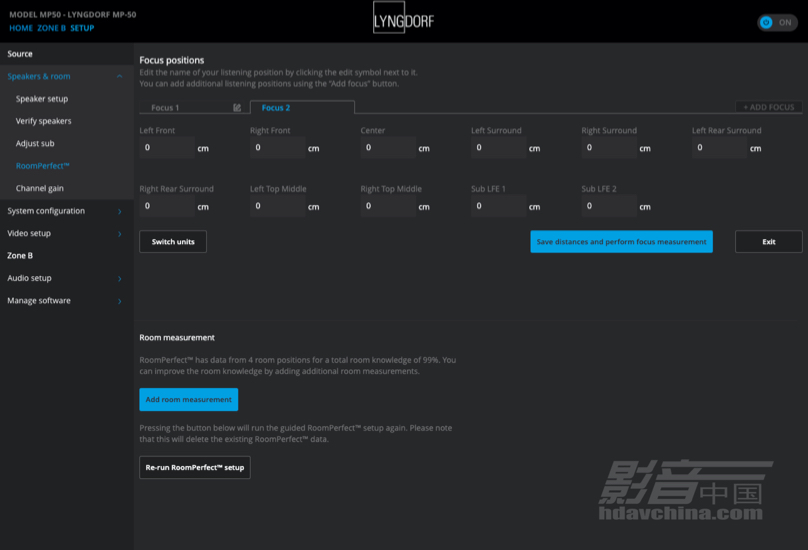Viewport: 808px width, 550px height.
Task: Toggle the ON power switch
Action: [777, 23]
